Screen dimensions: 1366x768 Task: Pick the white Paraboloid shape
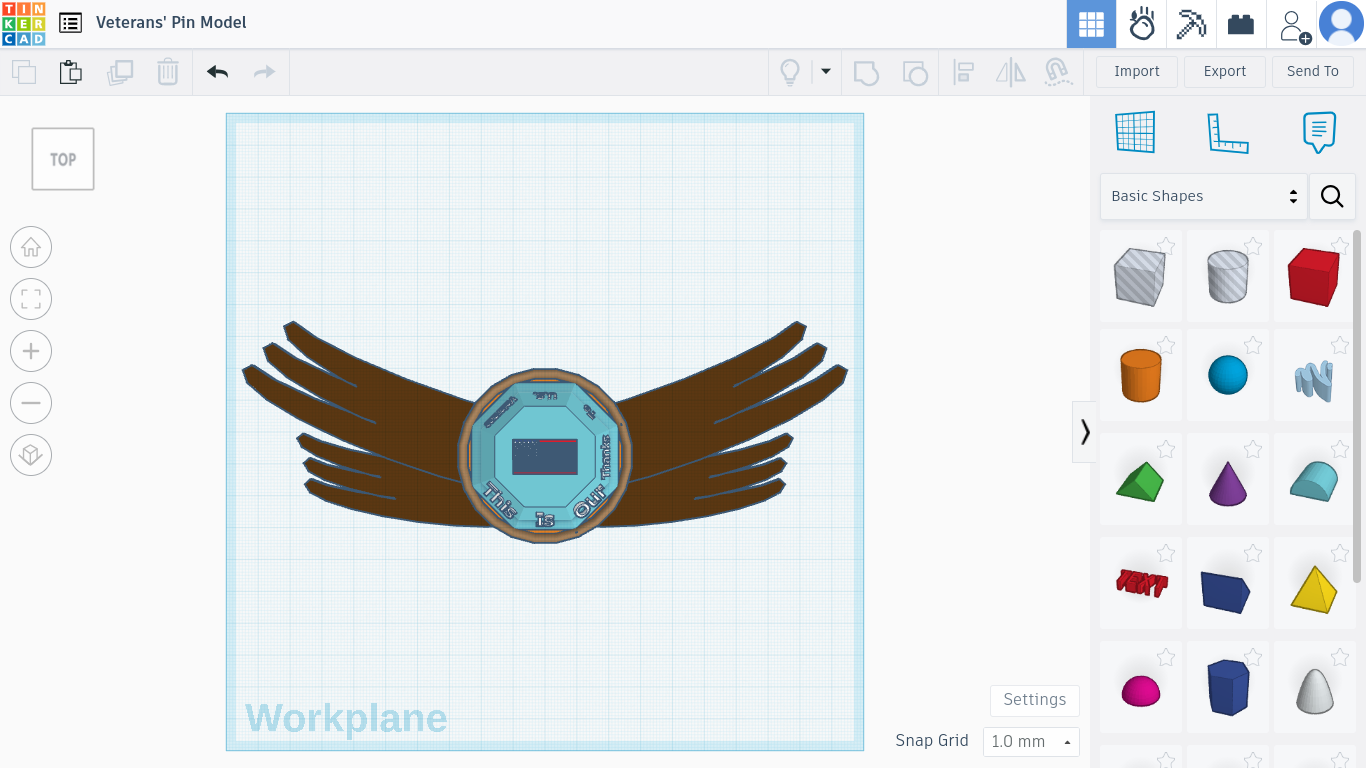point(1315,690)
